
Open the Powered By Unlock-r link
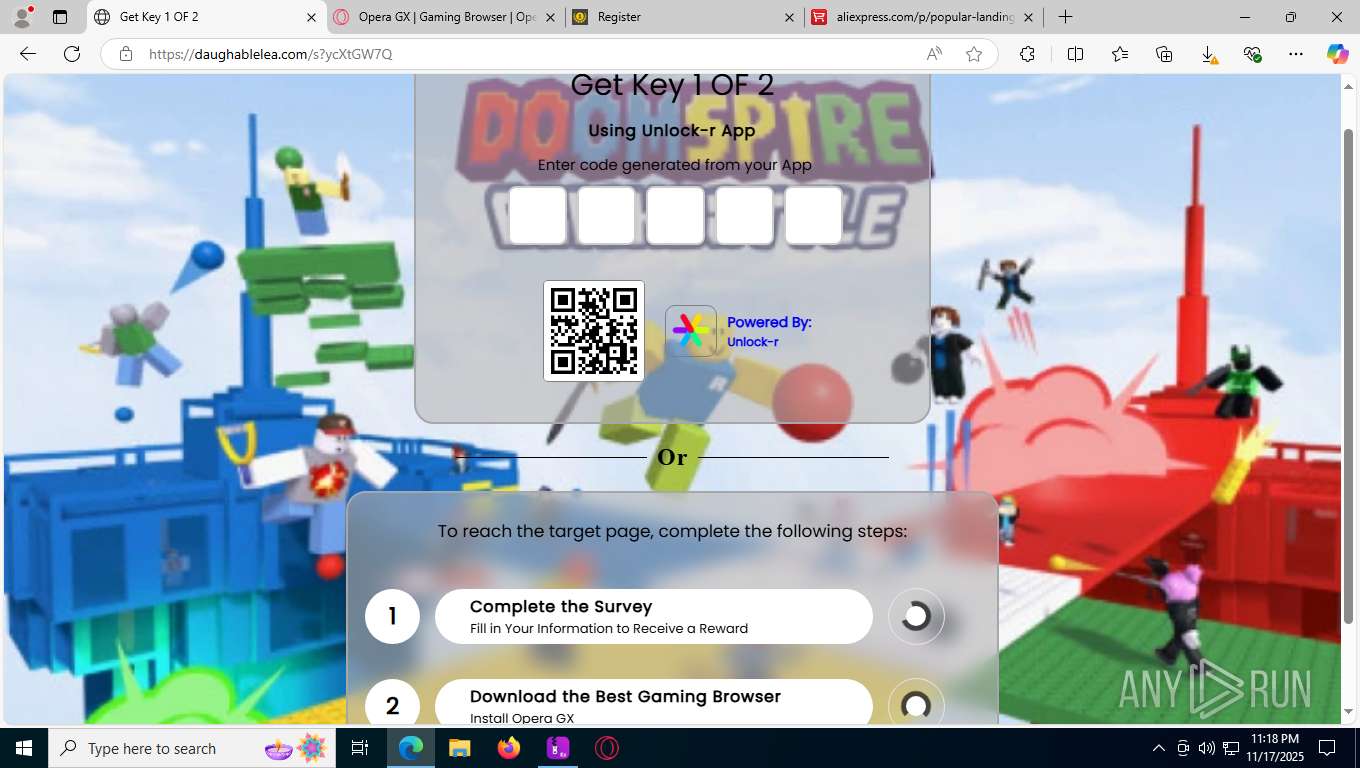(x=769, y=331)
